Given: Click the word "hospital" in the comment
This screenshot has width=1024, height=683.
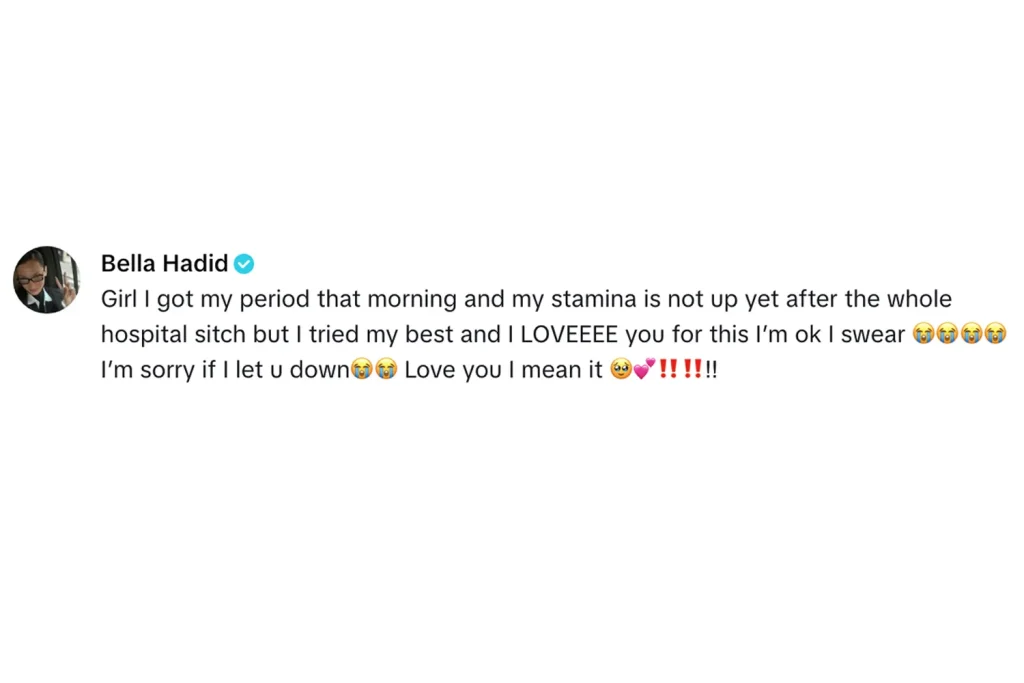Looking at the screenshot, I should 140,334.
